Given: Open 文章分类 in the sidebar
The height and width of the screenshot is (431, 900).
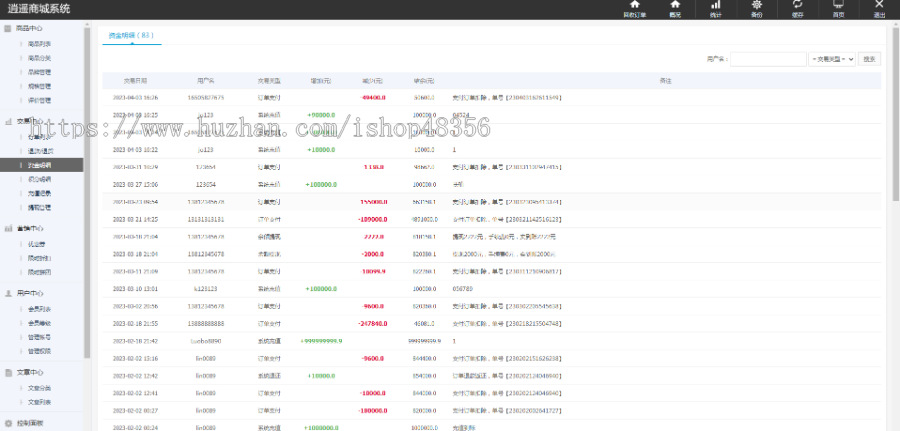Looking at the screenshot, I should (39, 388).
